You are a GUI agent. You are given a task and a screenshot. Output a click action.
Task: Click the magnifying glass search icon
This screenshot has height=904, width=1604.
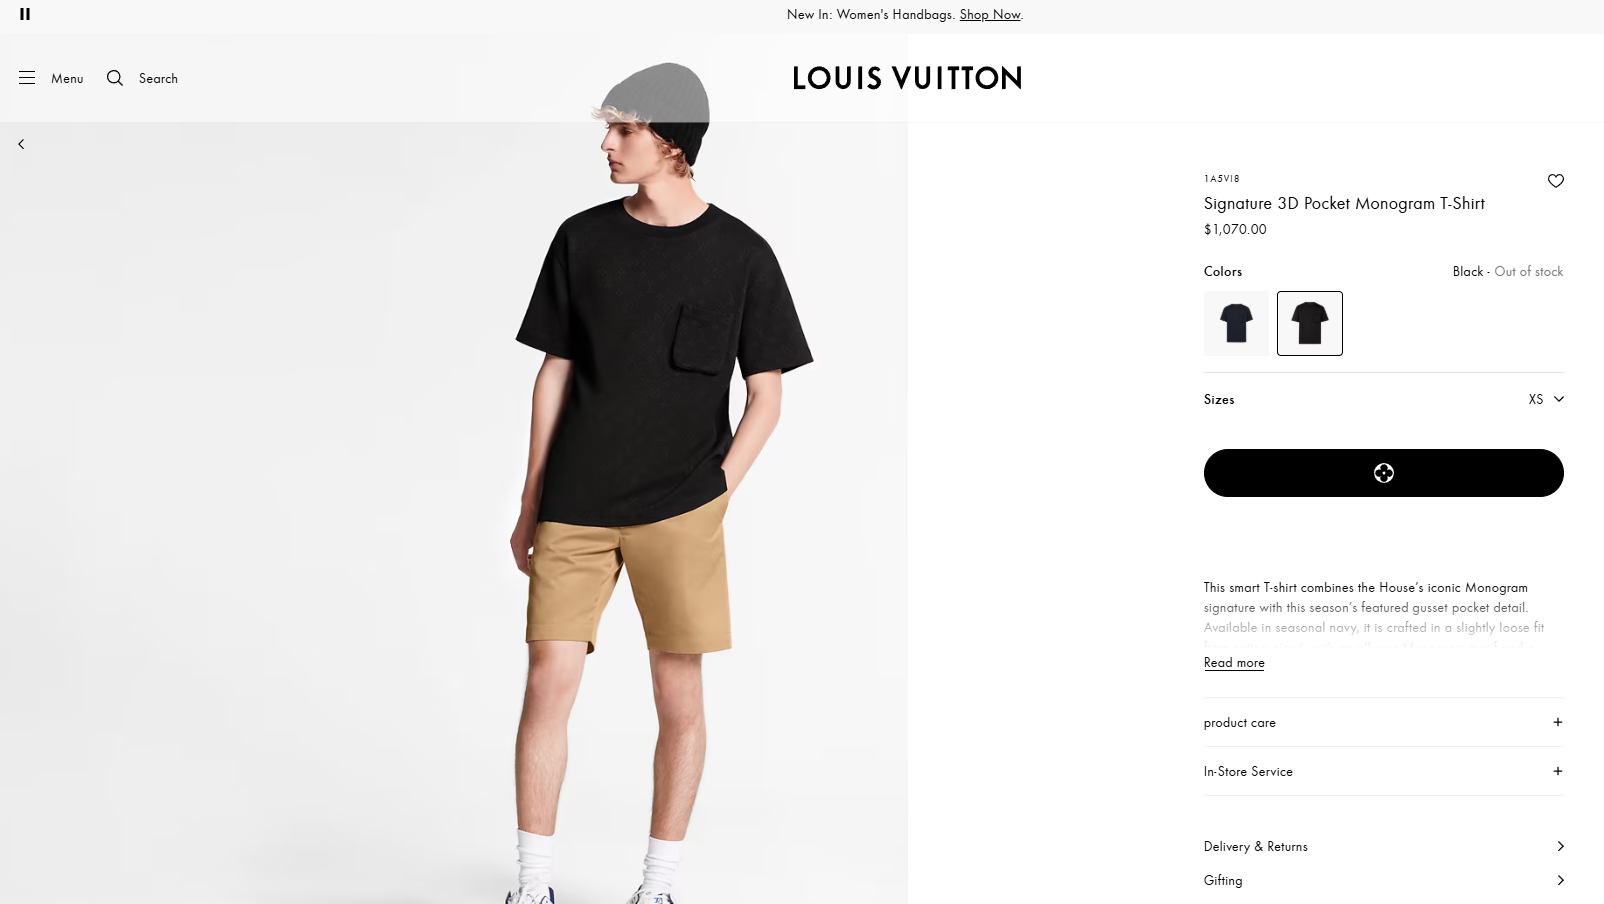point(115,78)
